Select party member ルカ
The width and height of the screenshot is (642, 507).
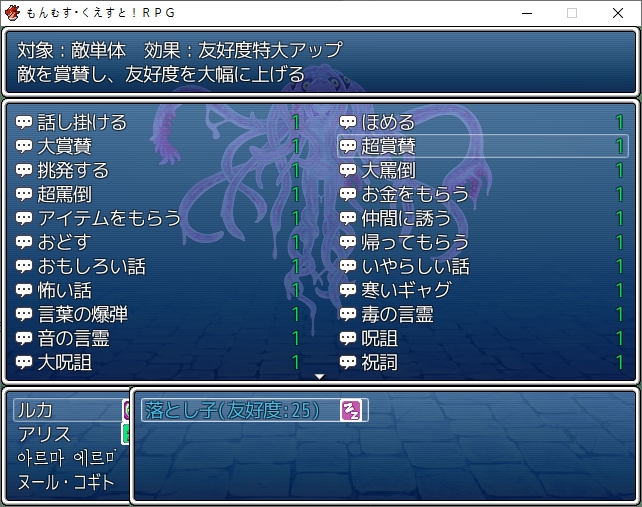pos(35,410)
